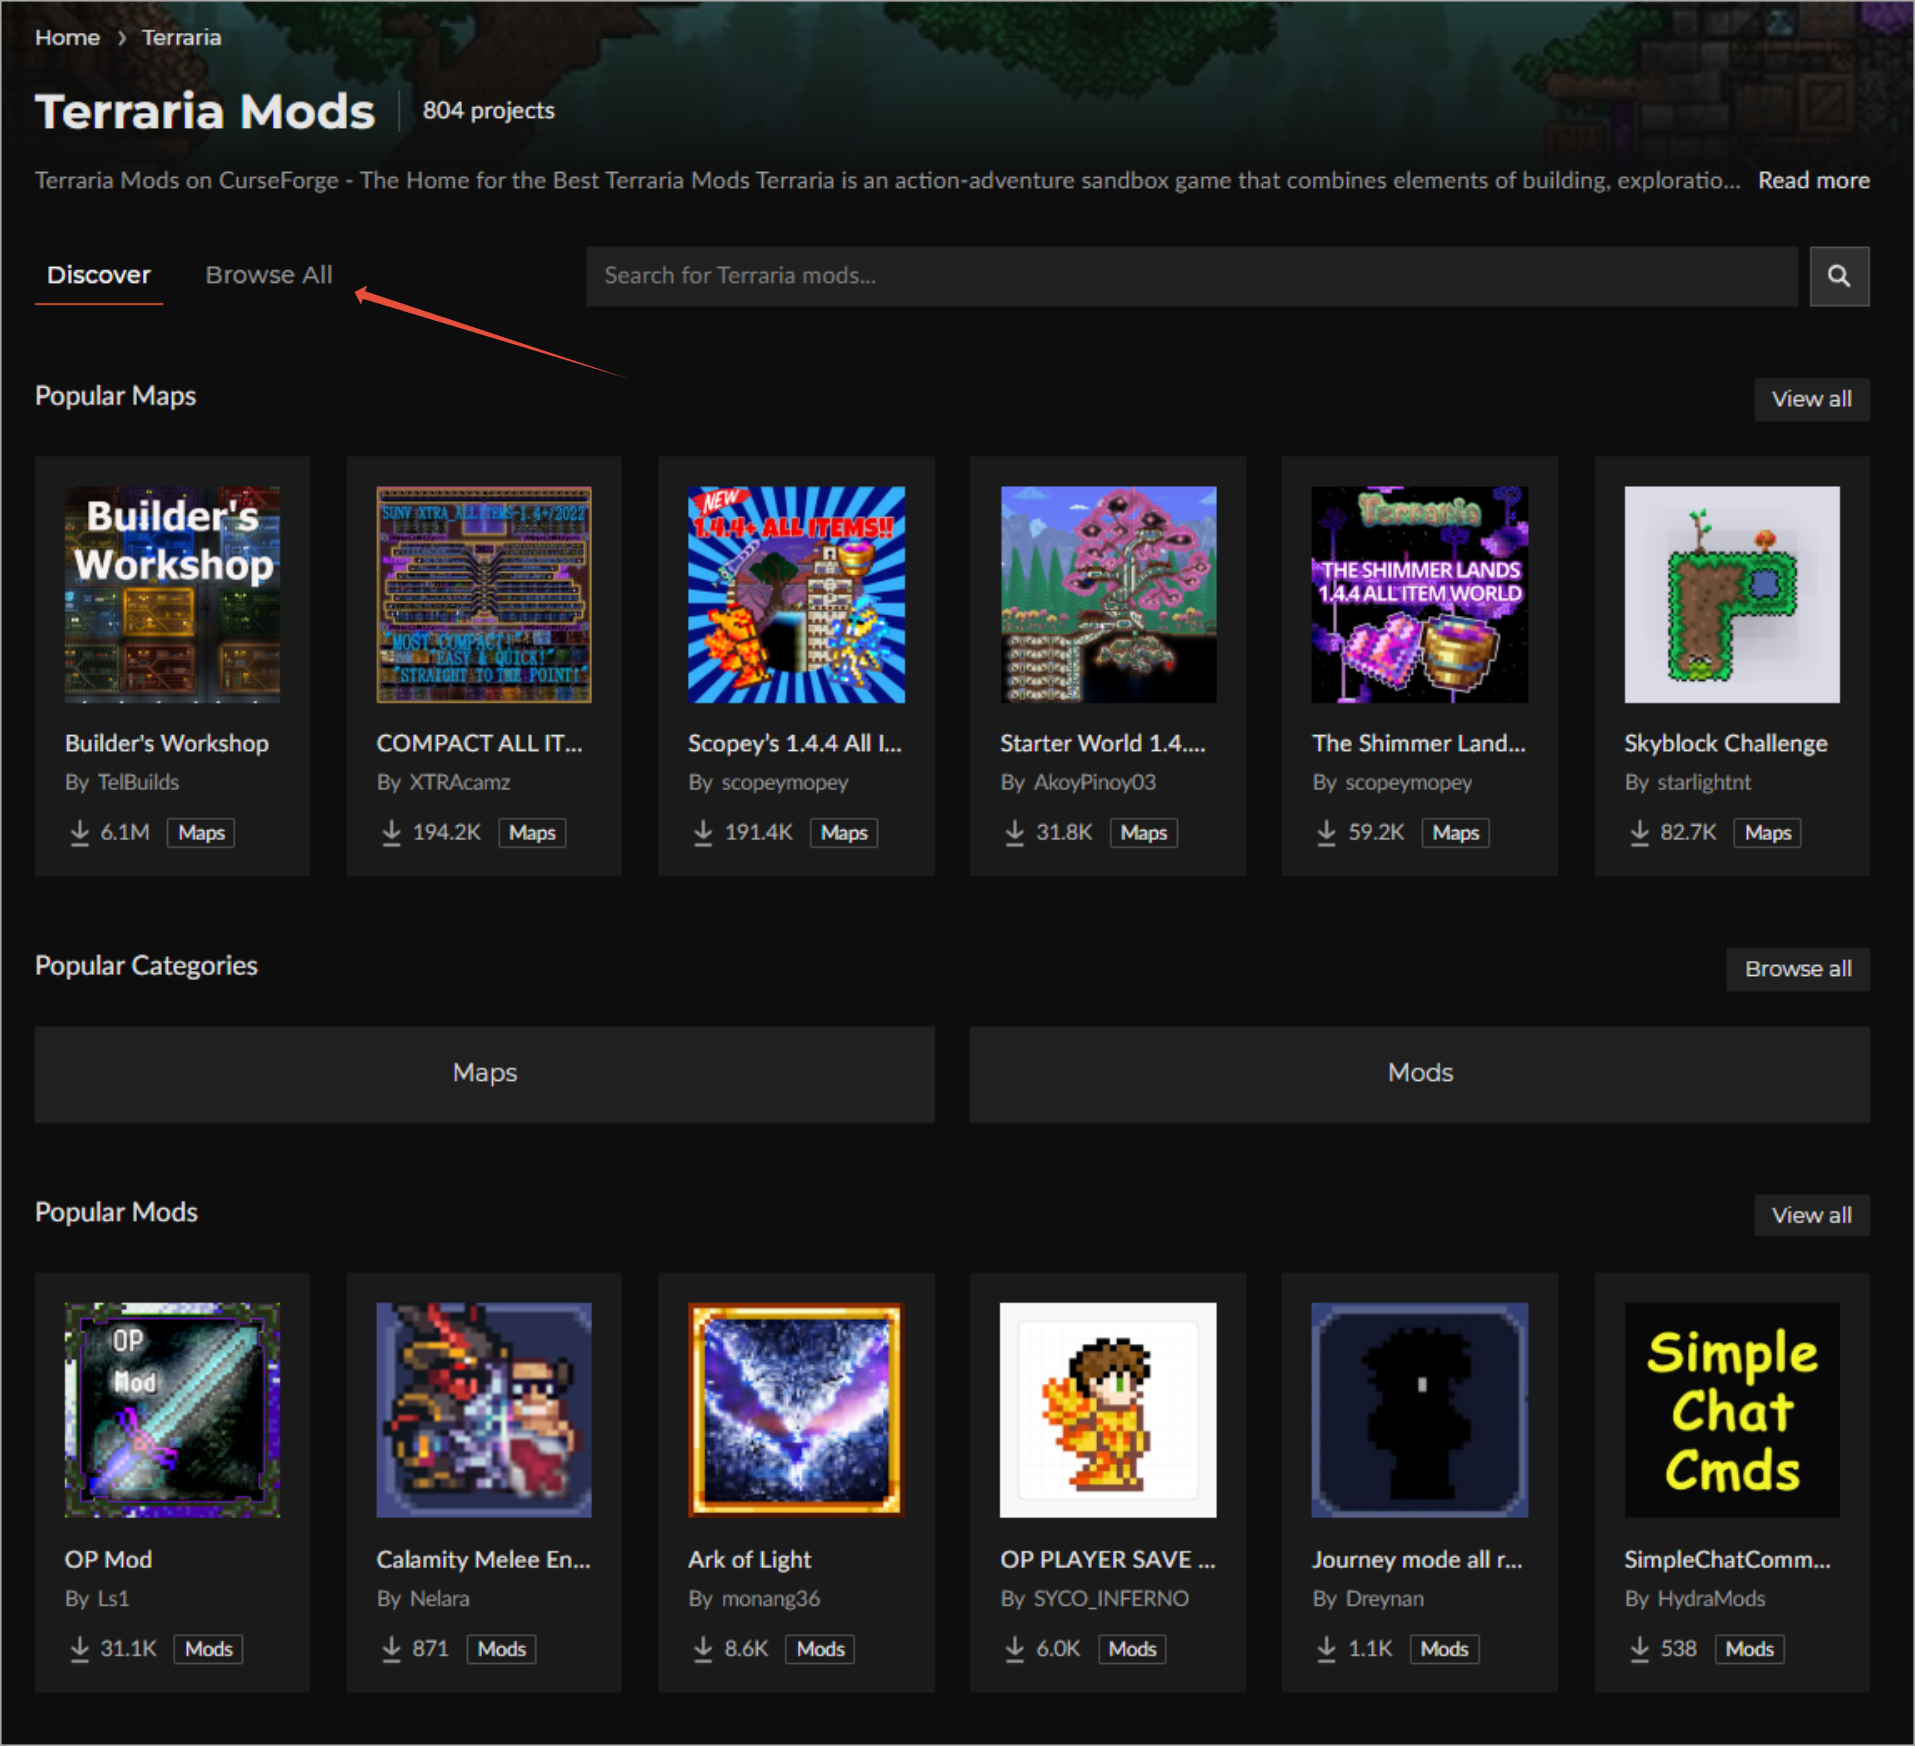1915x1746 pixels.
Task: Open Builder's Workshop thumbnail
Action: (172, 595)
